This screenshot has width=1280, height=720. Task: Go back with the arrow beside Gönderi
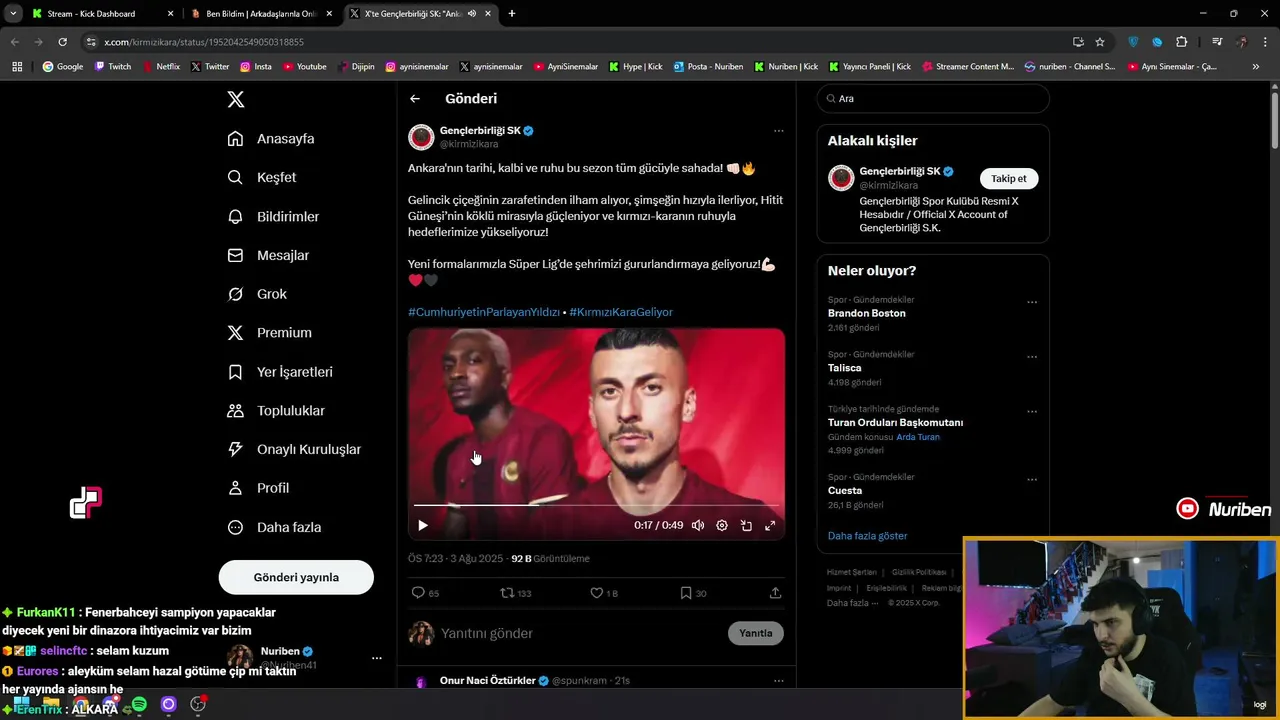[415, 98]
